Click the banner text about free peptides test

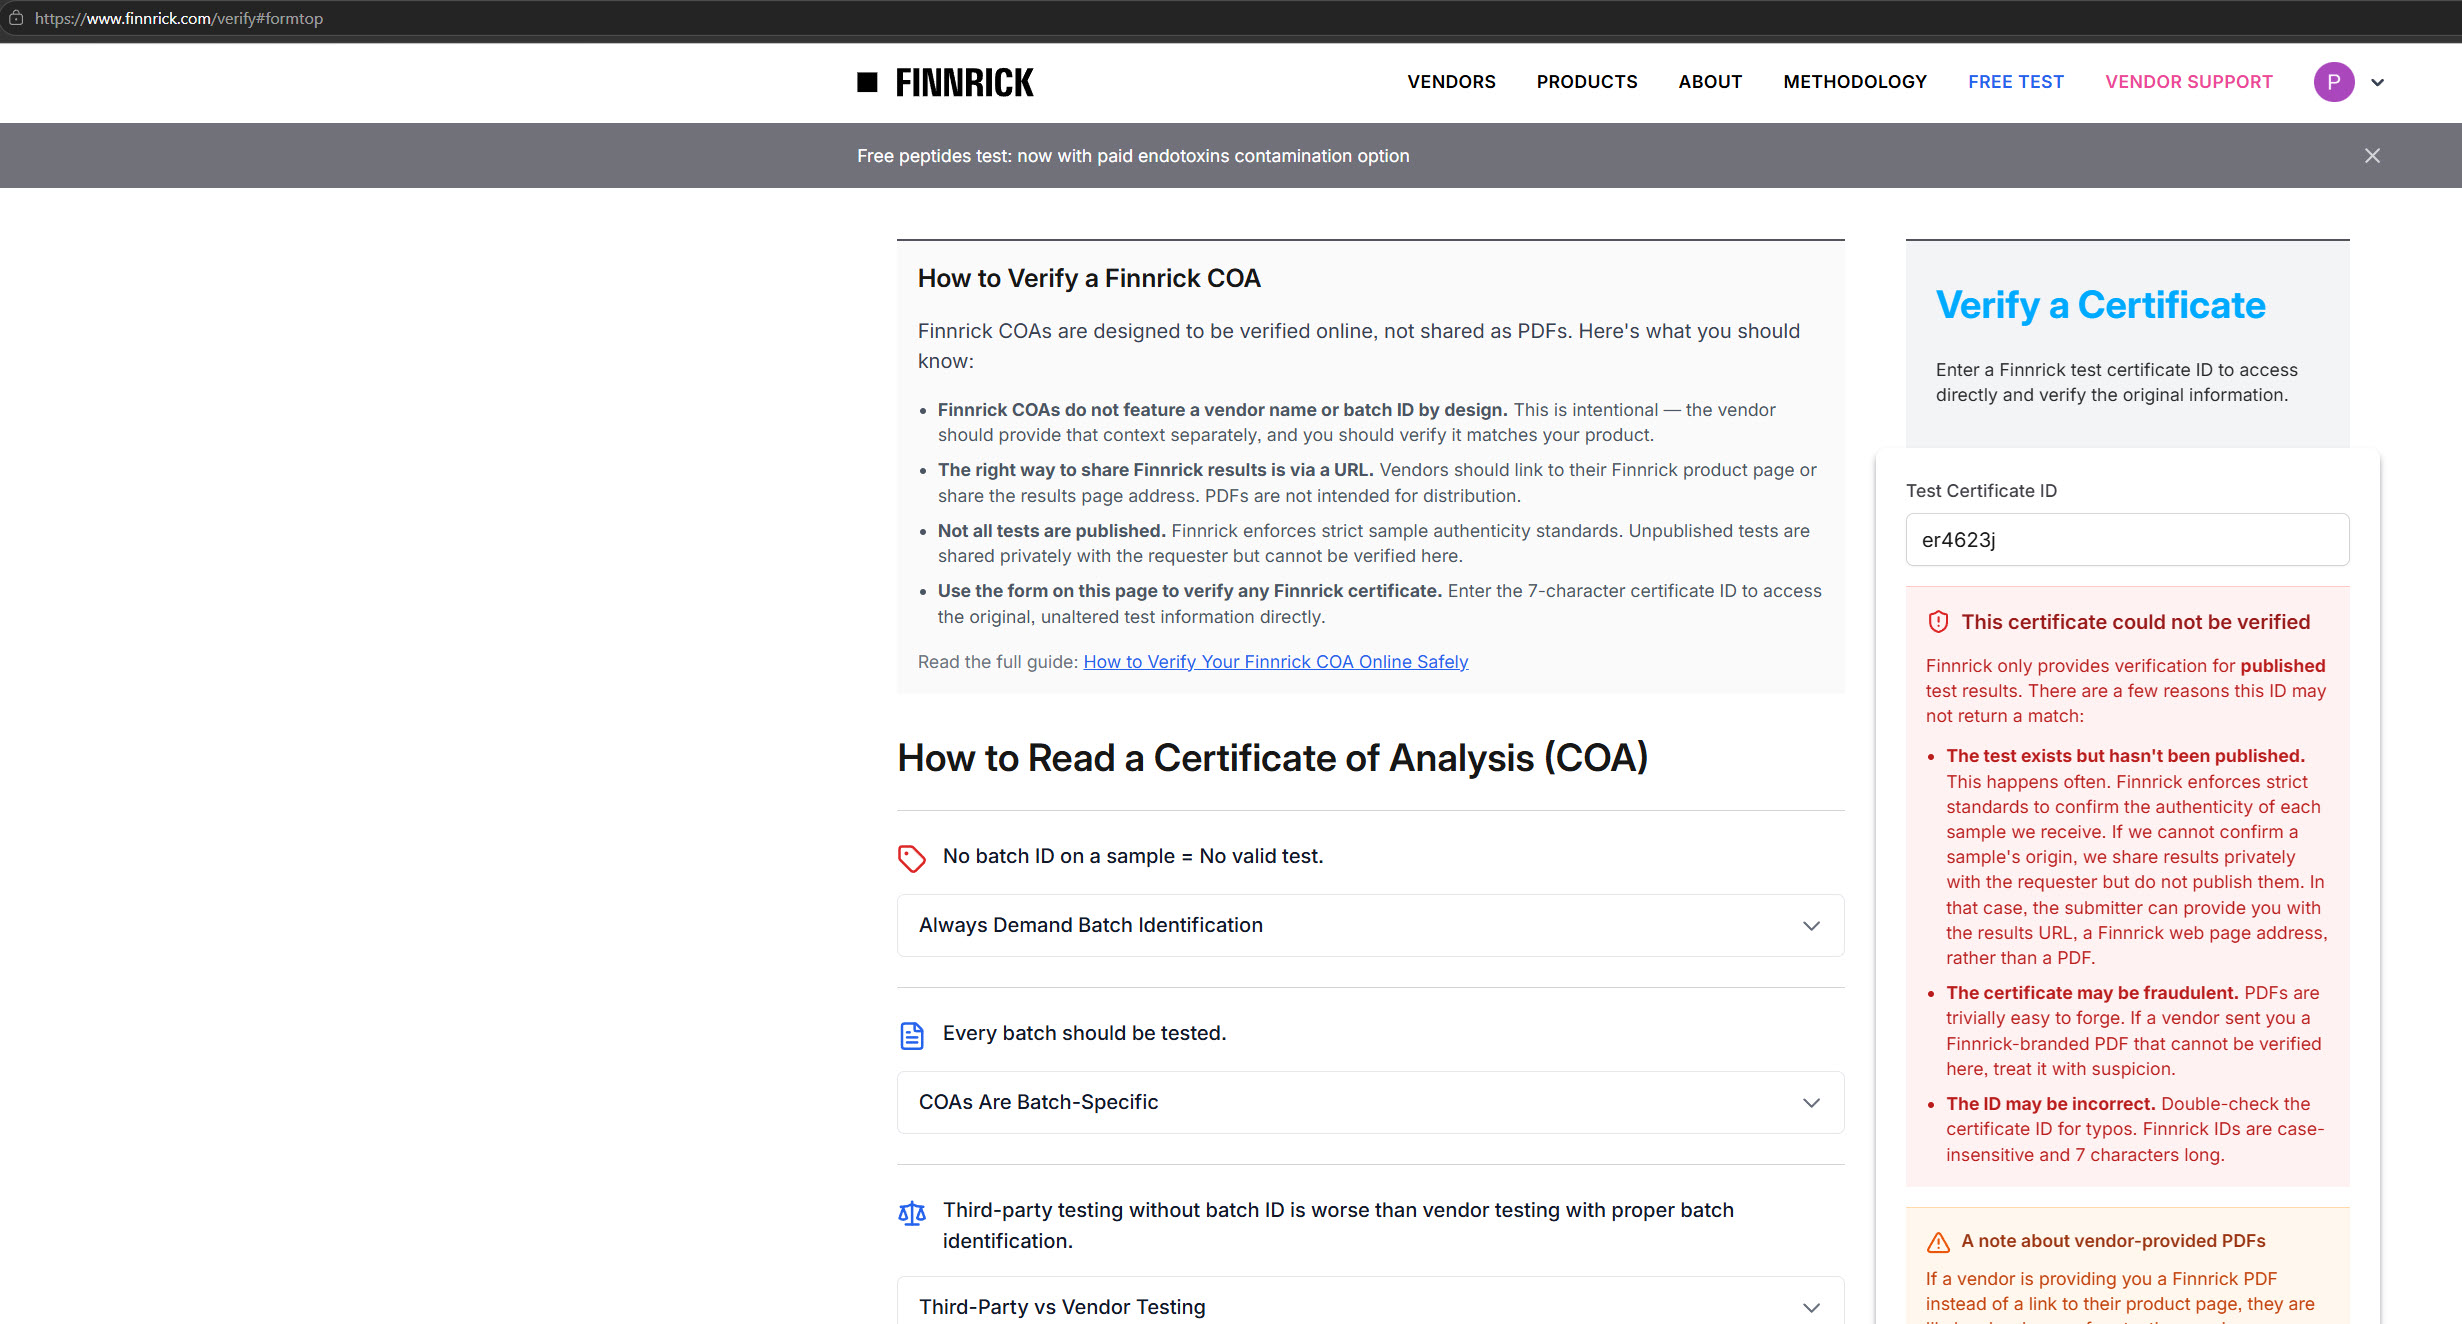point(1133,156)
